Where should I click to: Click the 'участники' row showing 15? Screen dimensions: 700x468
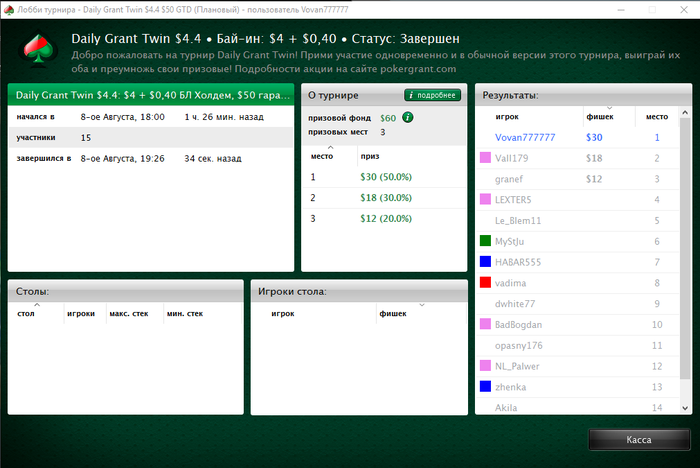pyautogui.click(x=151, y=138)
